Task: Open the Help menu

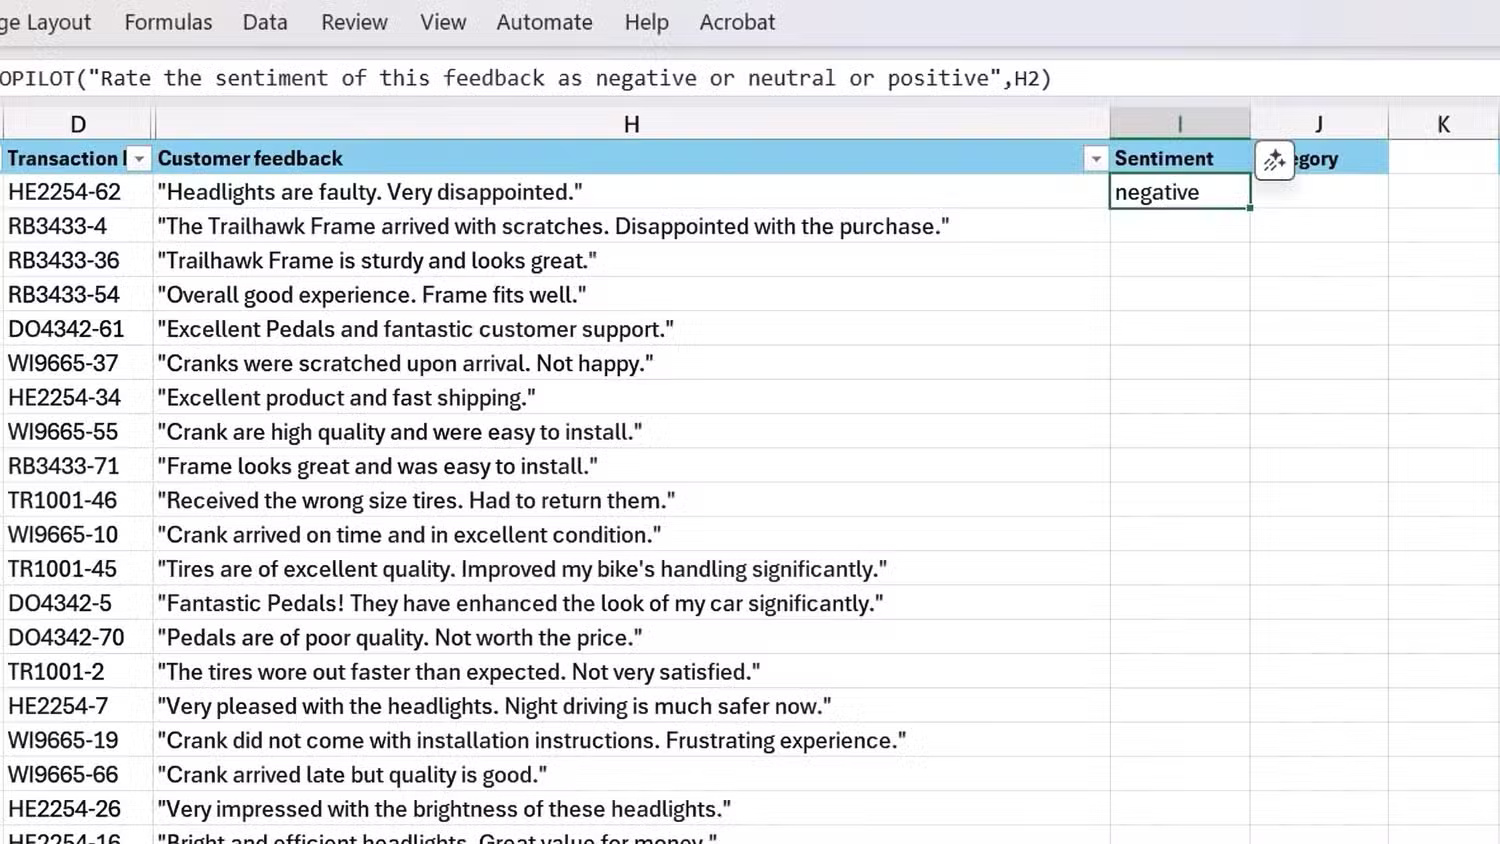Action: point(646,22)
